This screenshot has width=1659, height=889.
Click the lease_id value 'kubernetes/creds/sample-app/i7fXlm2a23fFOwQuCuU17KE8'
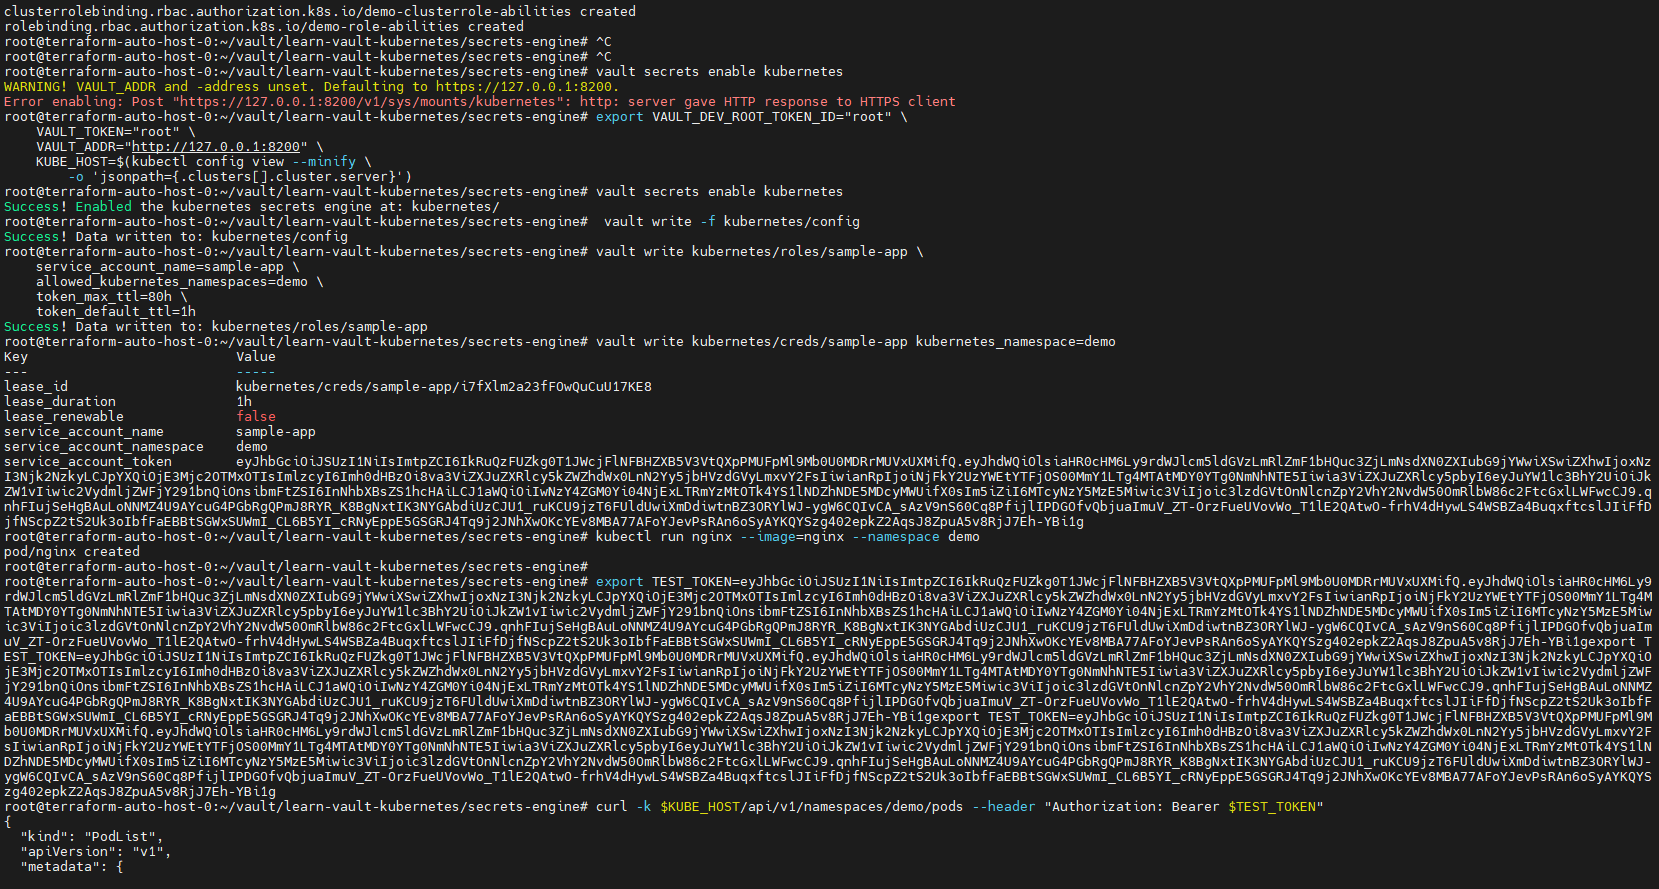pos(444,386)
